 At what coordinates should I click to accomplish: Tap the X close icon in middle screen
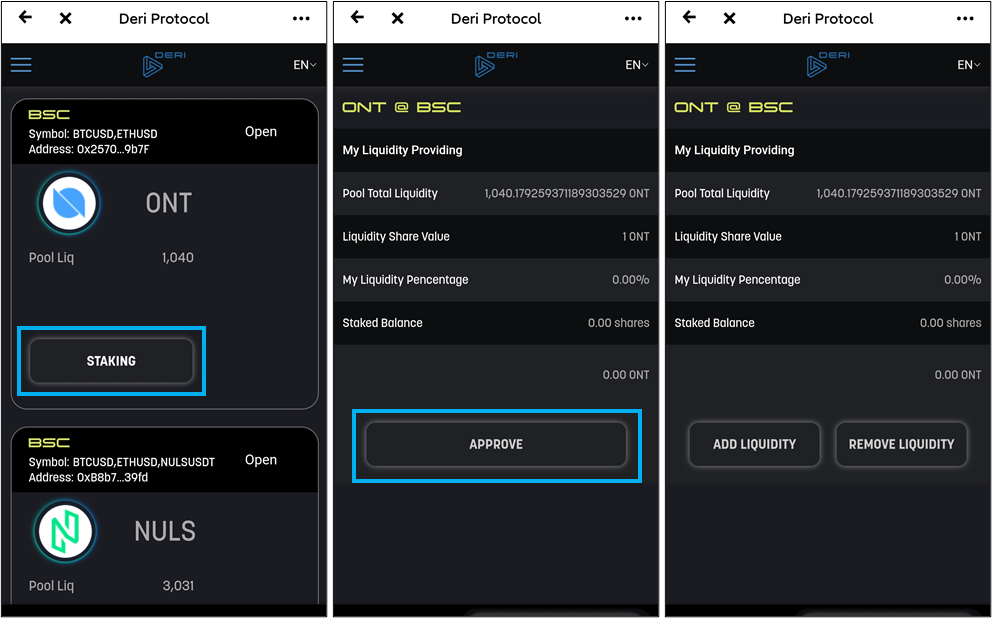[397, 18]
